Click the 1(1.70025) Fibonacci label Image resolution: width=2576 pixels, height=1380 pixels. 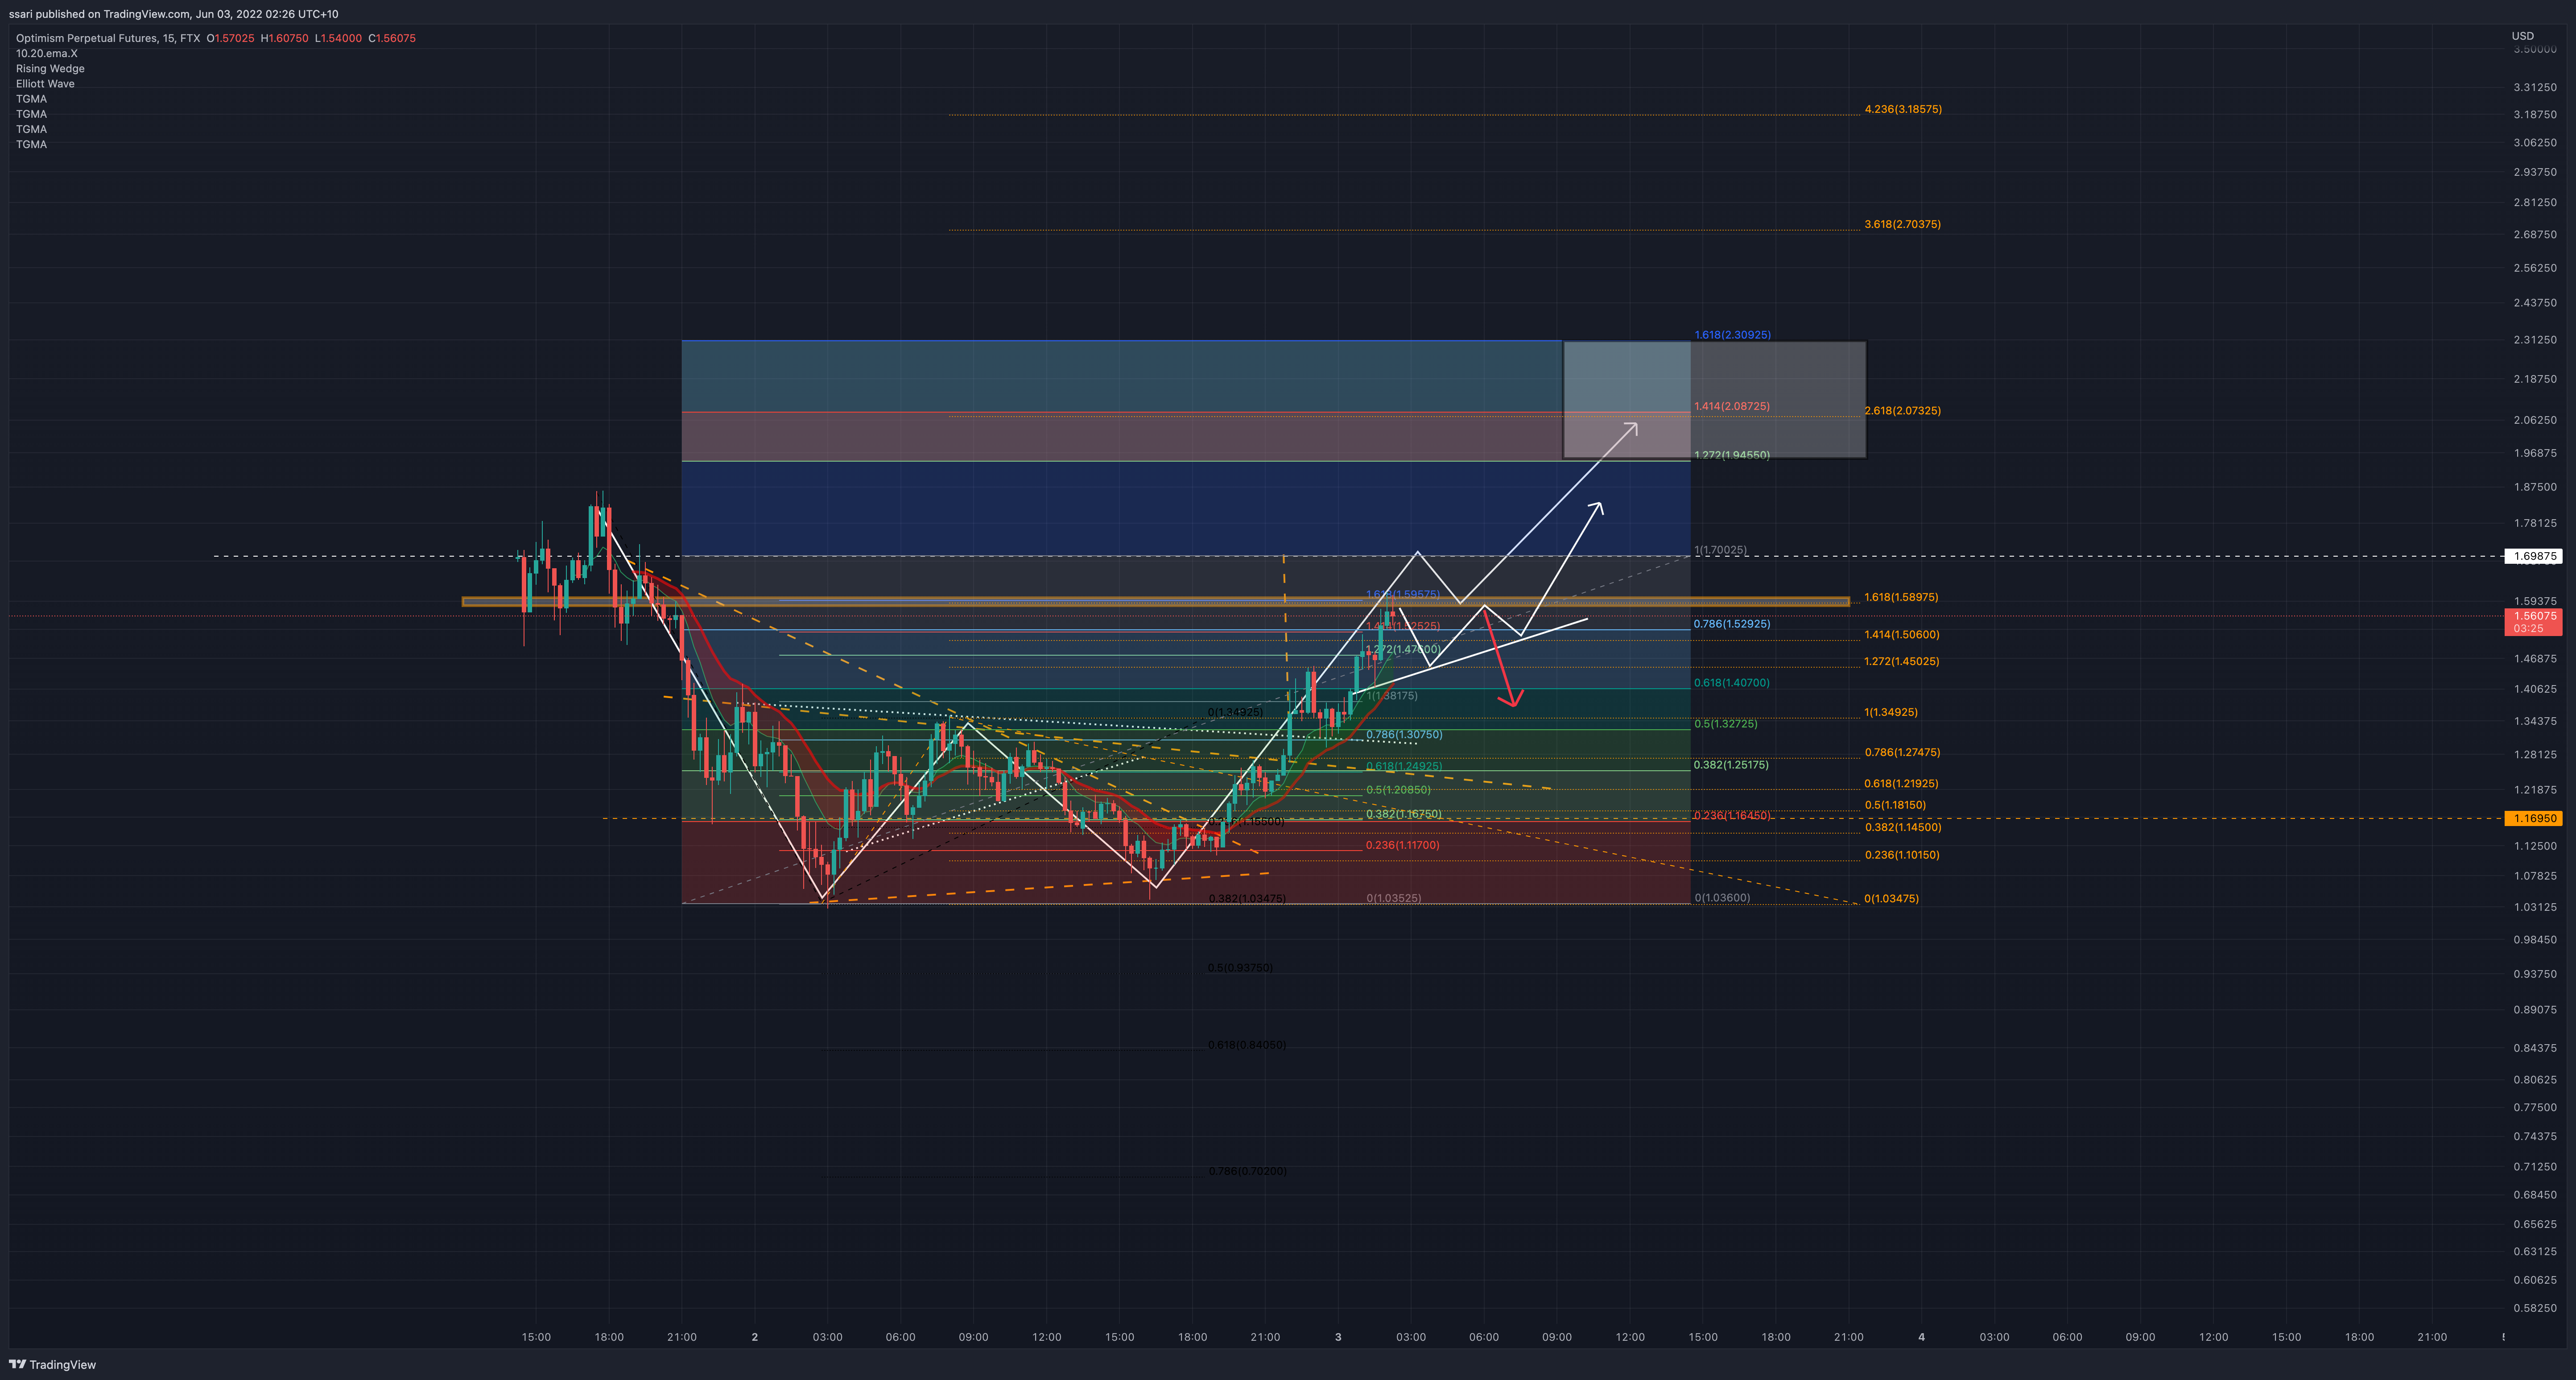(1720, 550)
